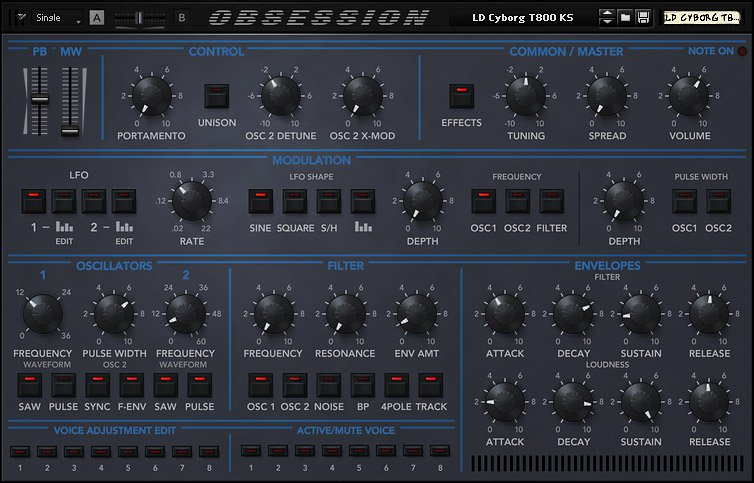Click the pulse width DEPTH knob

(x=624, y=201)
